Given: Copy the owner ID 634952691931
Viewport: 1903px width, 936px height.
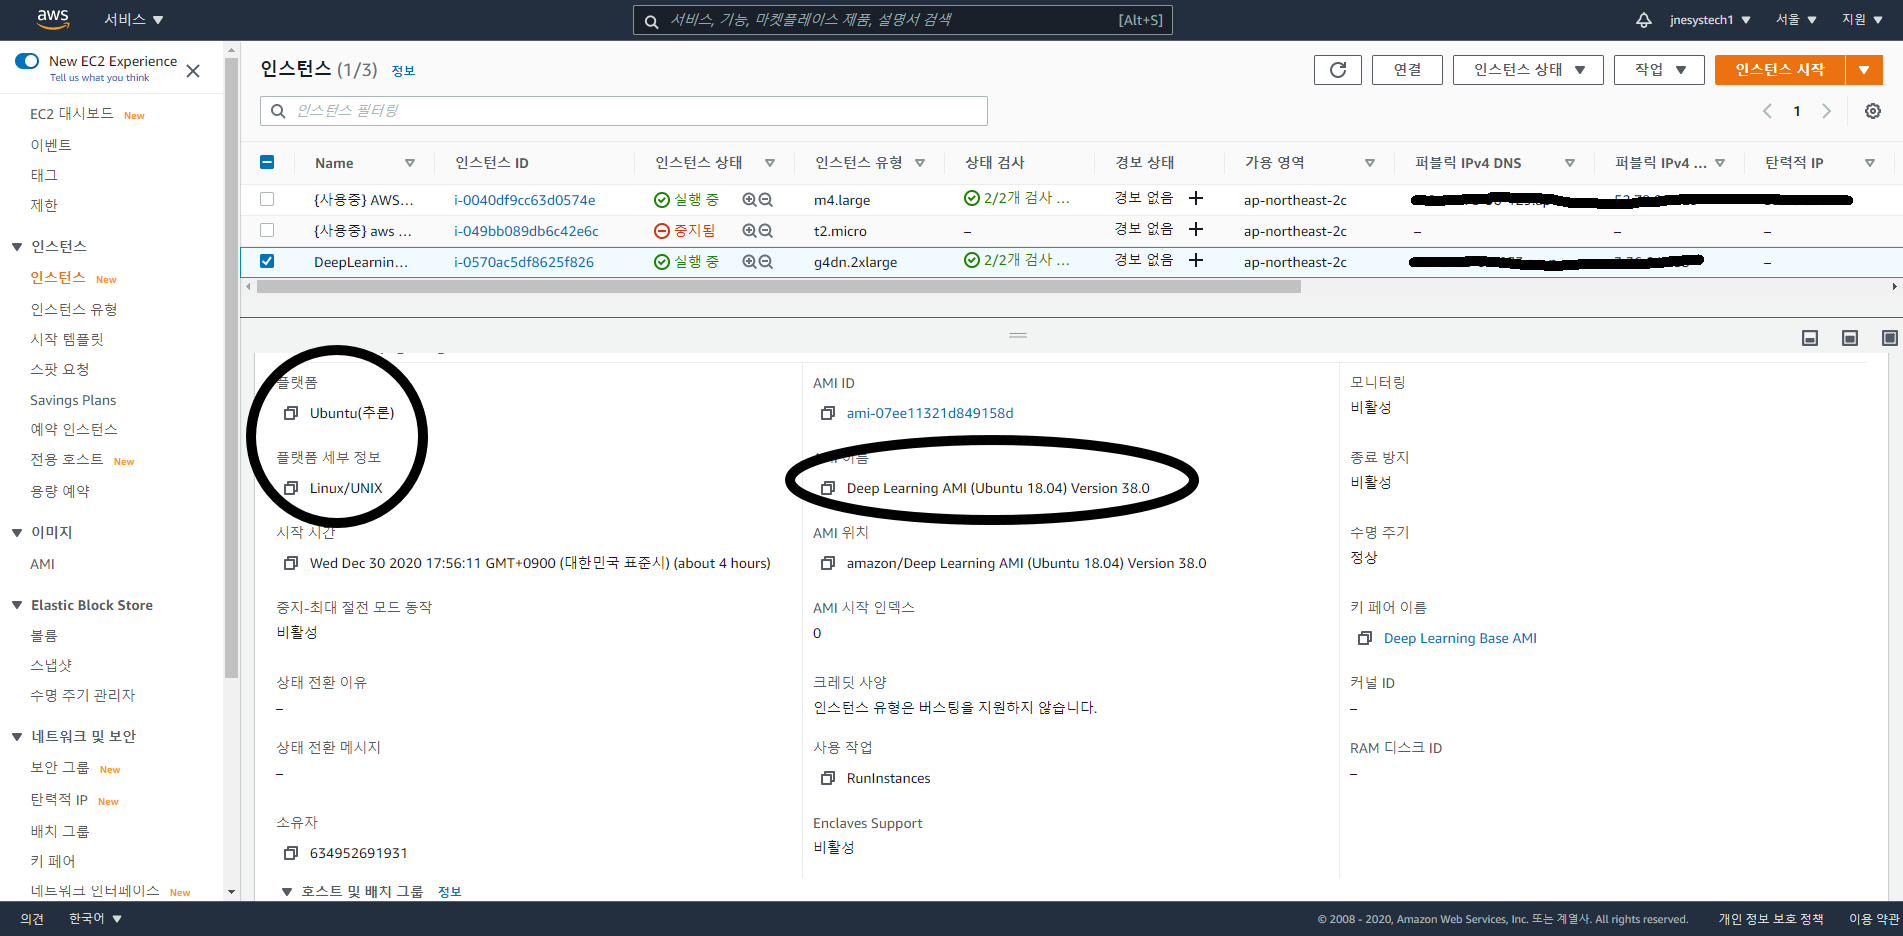Looking at the screenshot, I should [x=291, y=853].
